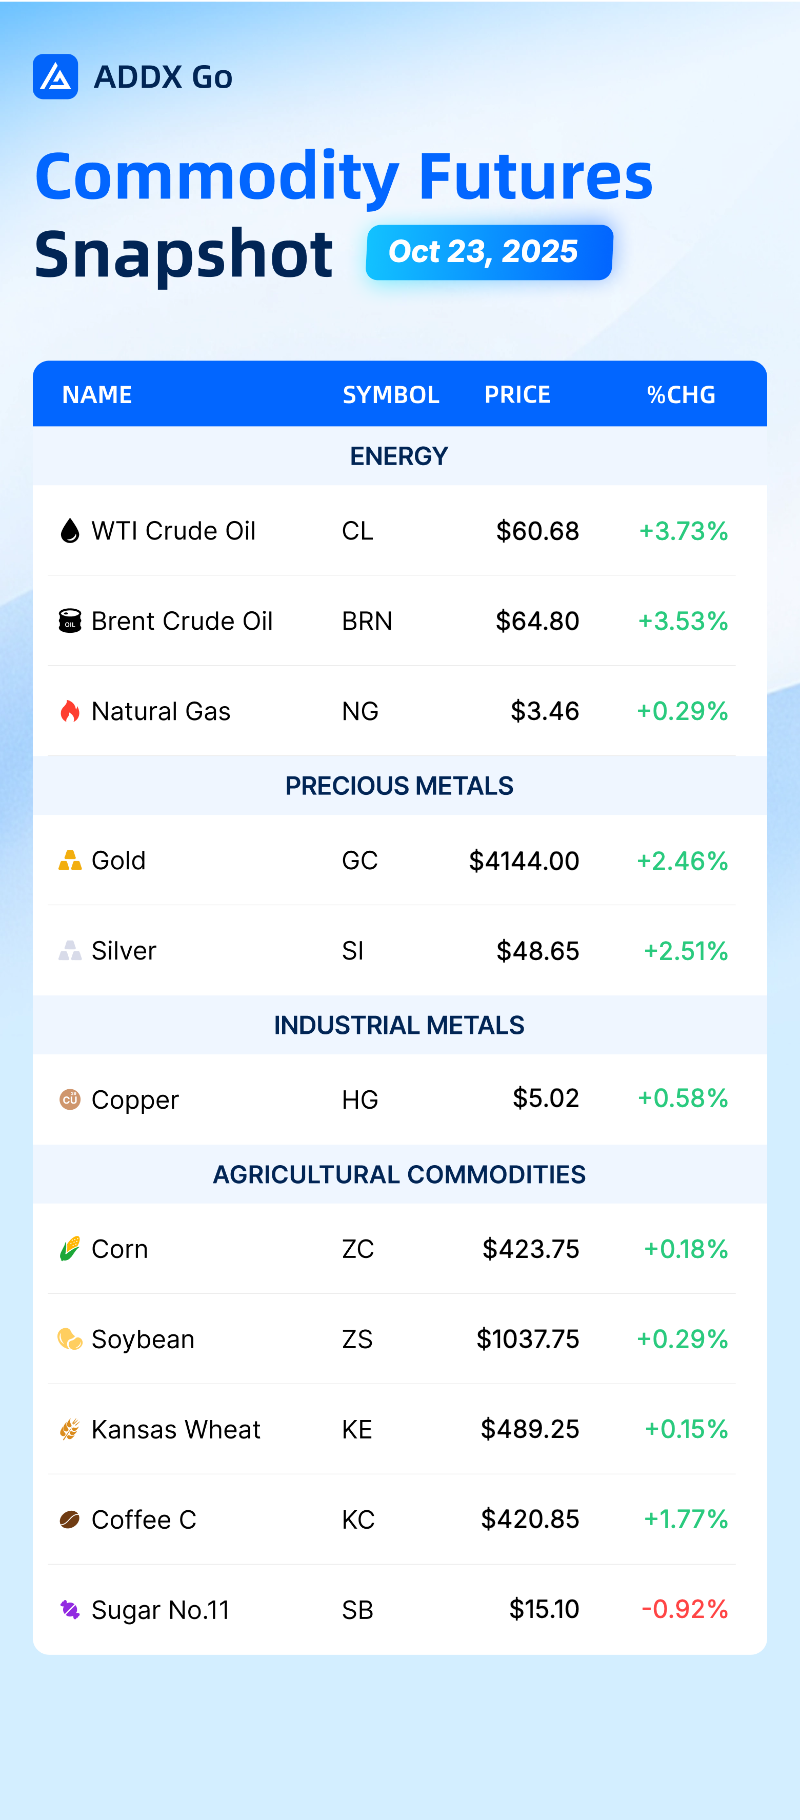Click the Soybean icon
Screen dimensions: 800x1820
[x=70, y=1339]
